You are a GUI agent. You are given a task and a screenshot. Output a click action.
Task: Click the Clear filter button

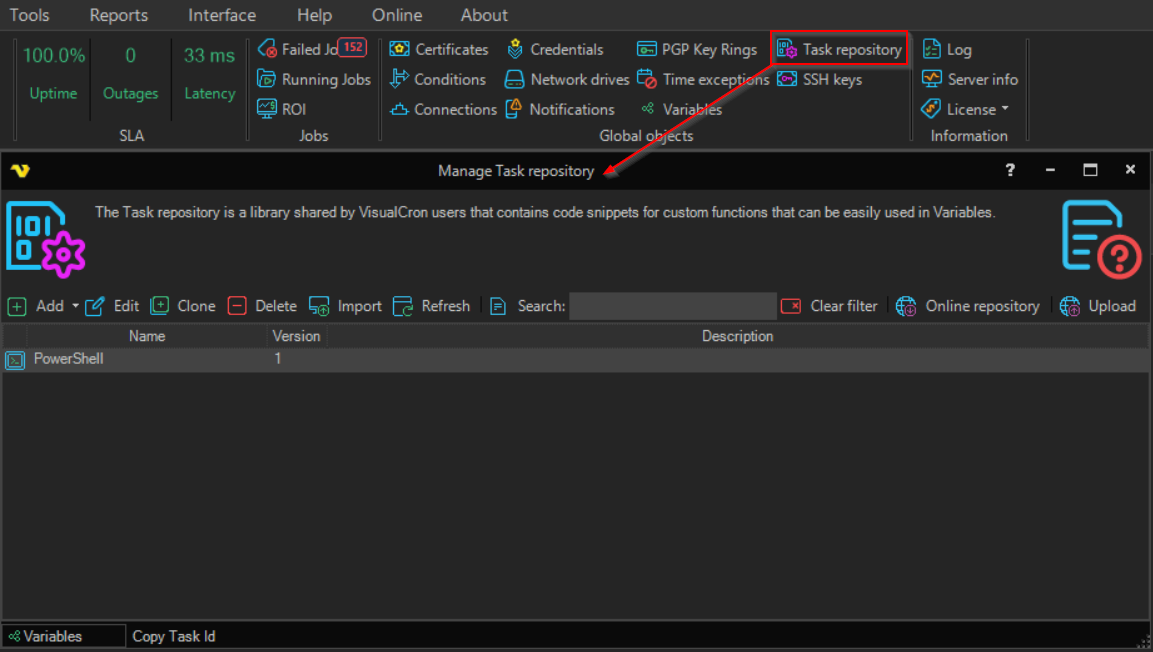pyautogui.click(x=830, y=306)
